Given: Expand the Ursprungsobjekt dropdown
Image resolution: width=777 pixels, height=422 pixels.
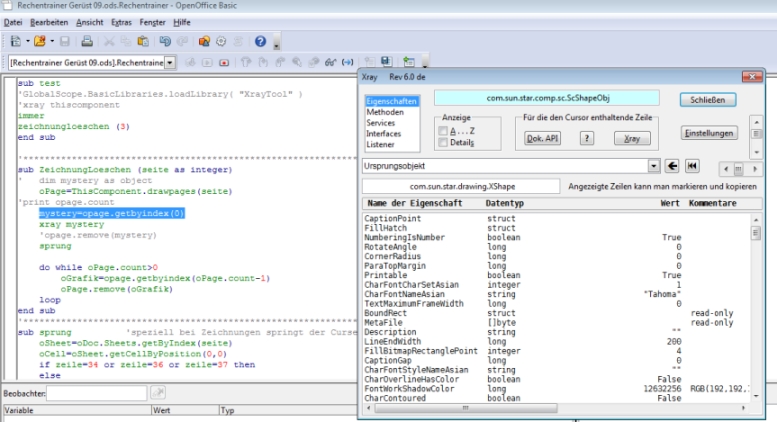Looking at the screenshot, I should coord(654,164).
